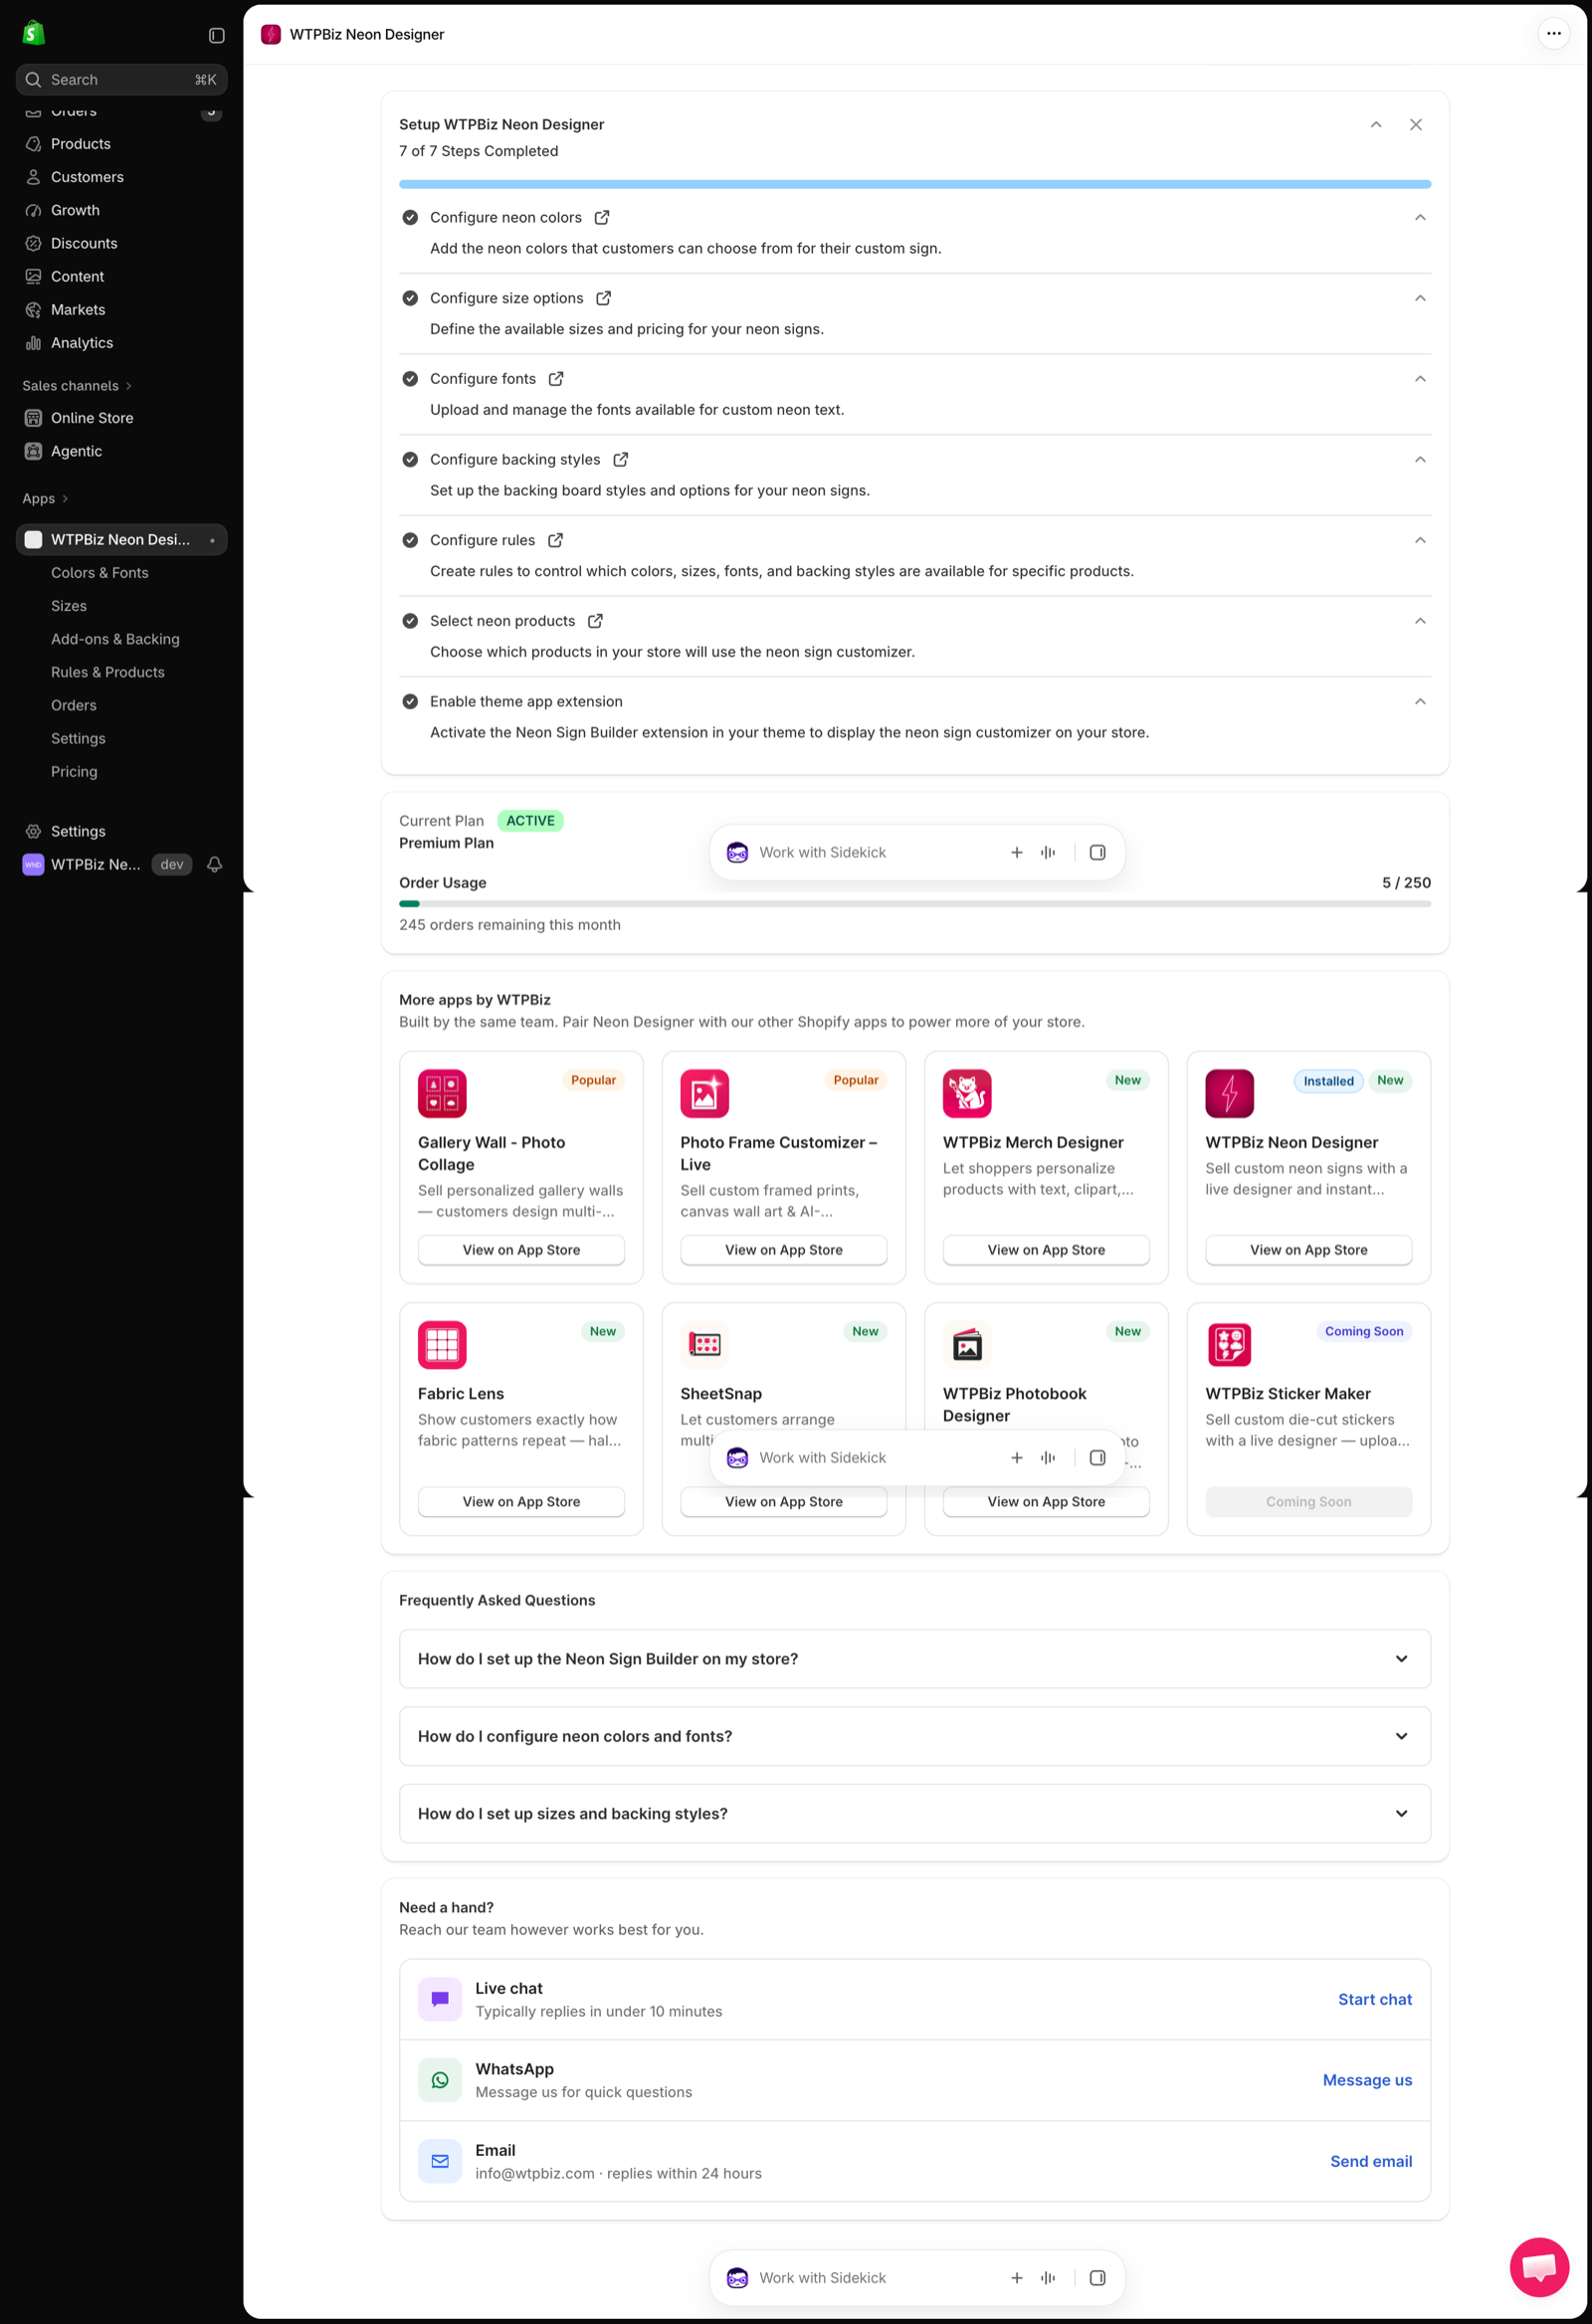This screenshot has height=2324, width=1592.
Task: Expand the Sales channels section
Action: point(77,385)
